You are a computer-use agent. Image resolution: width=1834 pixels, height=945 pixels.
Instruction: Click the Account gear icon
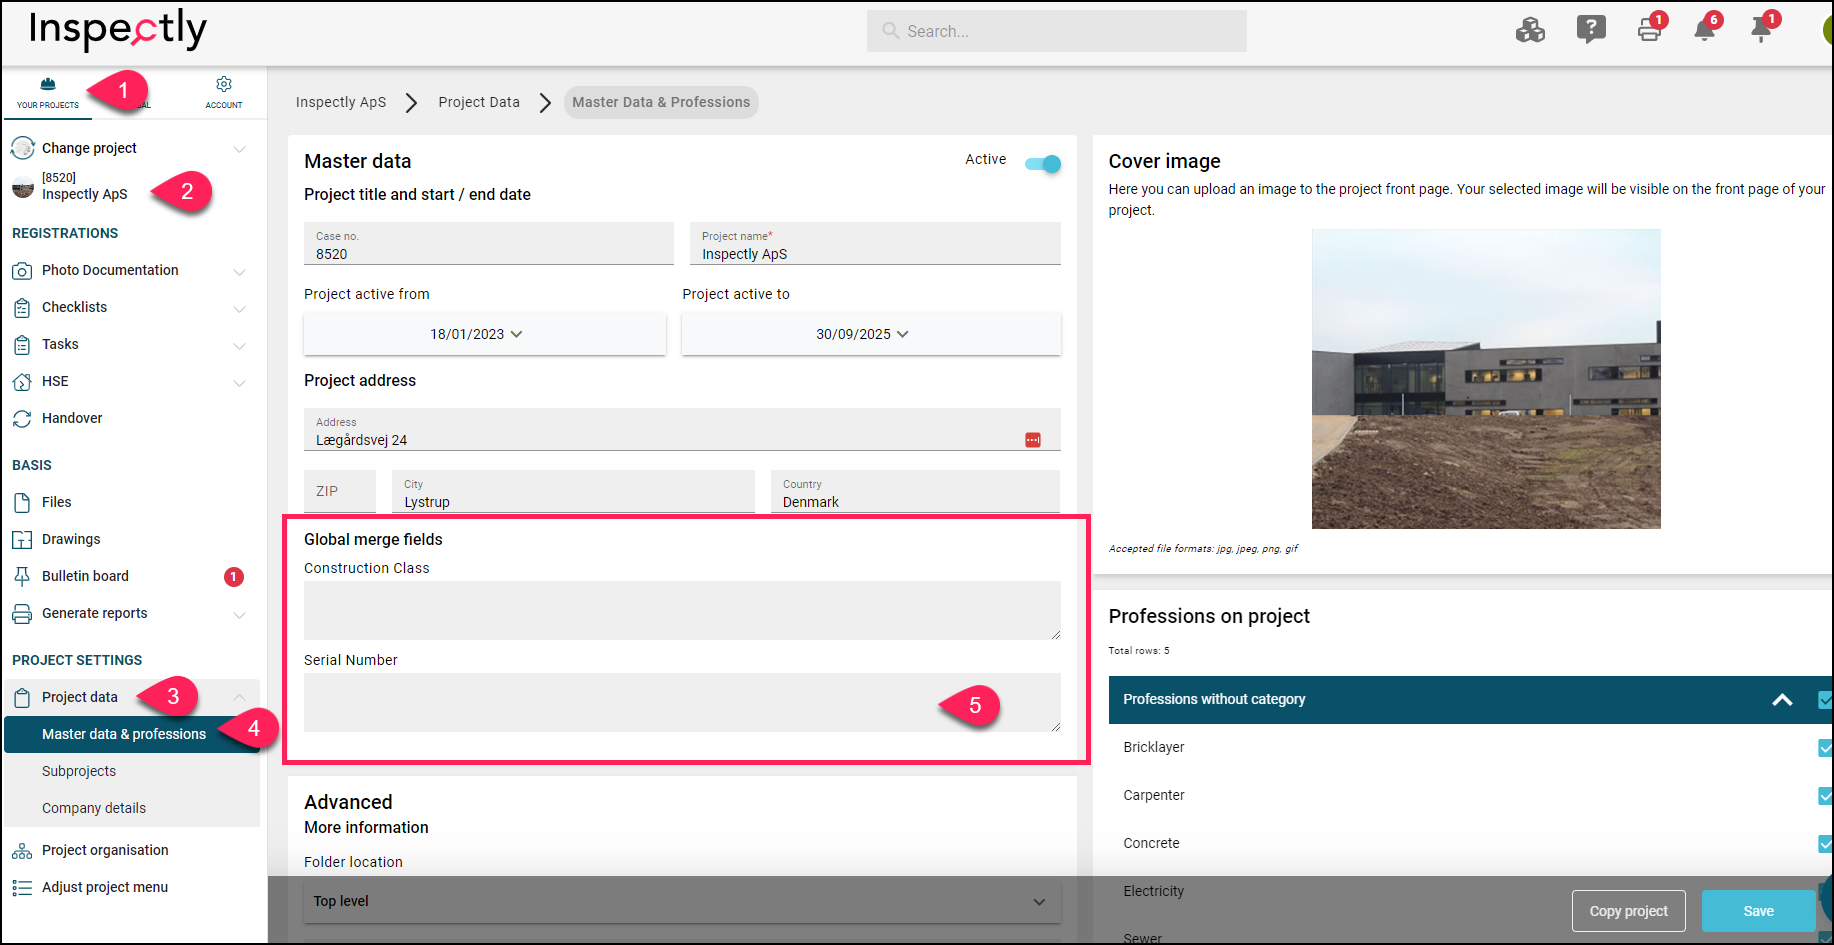pyautogui.click(x=224, y=84)
